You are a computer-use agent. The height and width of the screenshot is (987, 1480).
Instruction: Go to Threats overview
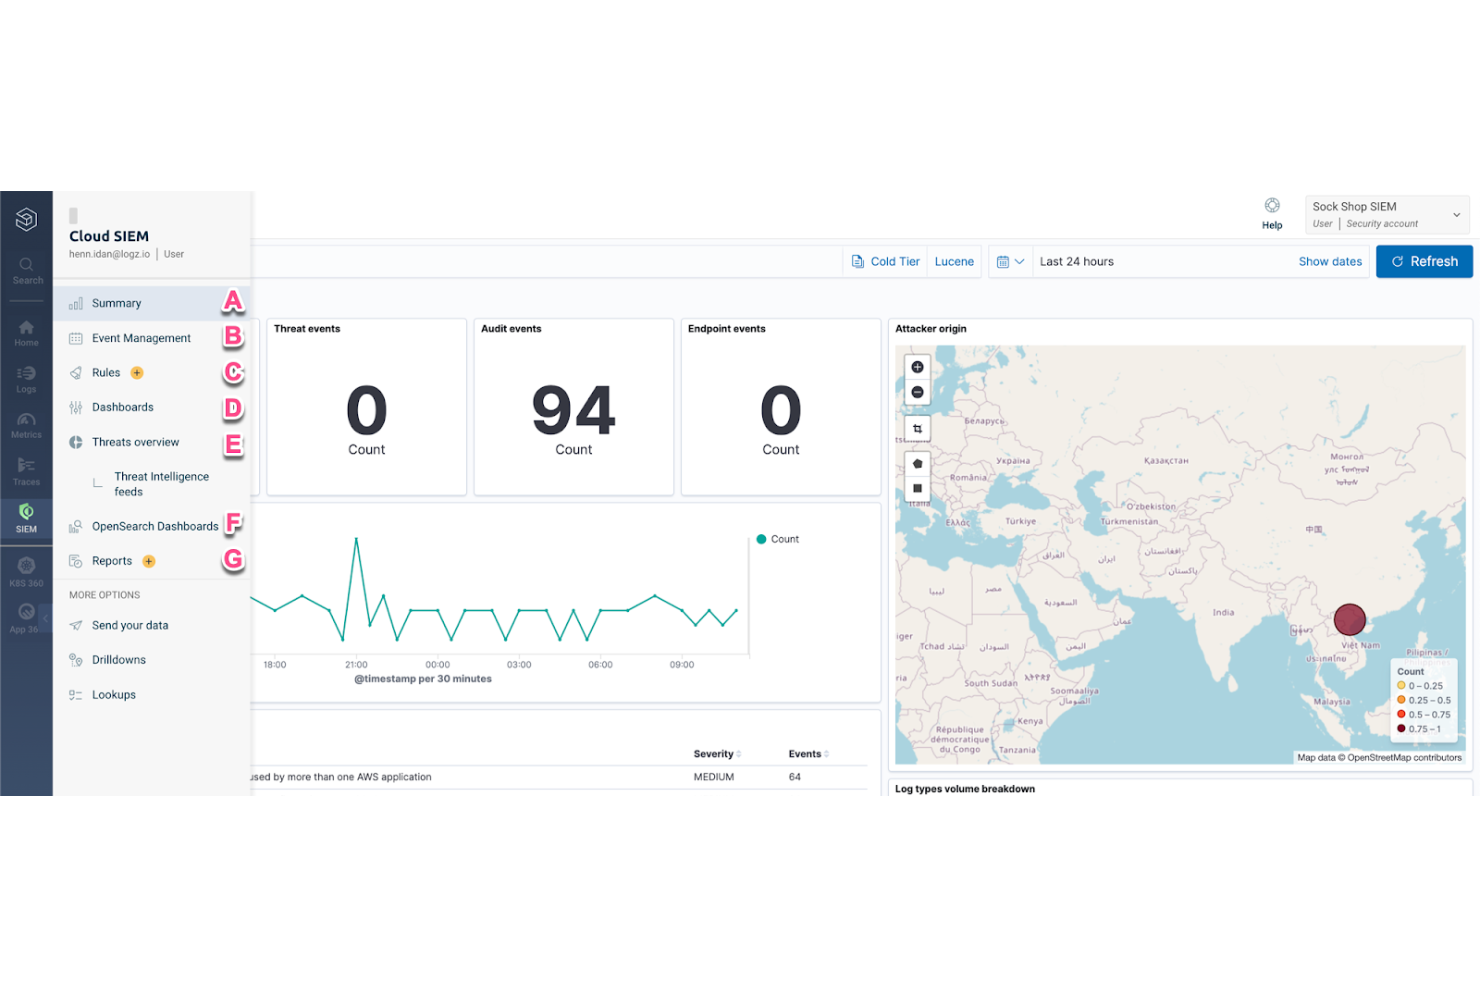135,442
